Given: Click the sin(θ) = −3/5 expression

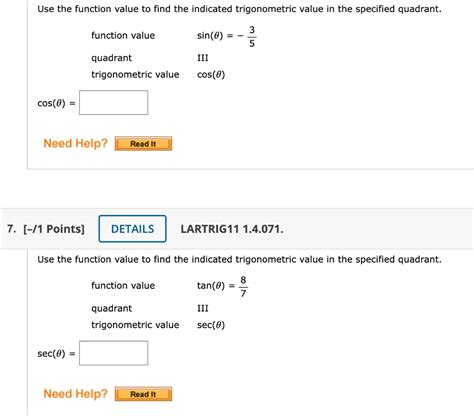Looking at the screenshot, I should point(227,36).
